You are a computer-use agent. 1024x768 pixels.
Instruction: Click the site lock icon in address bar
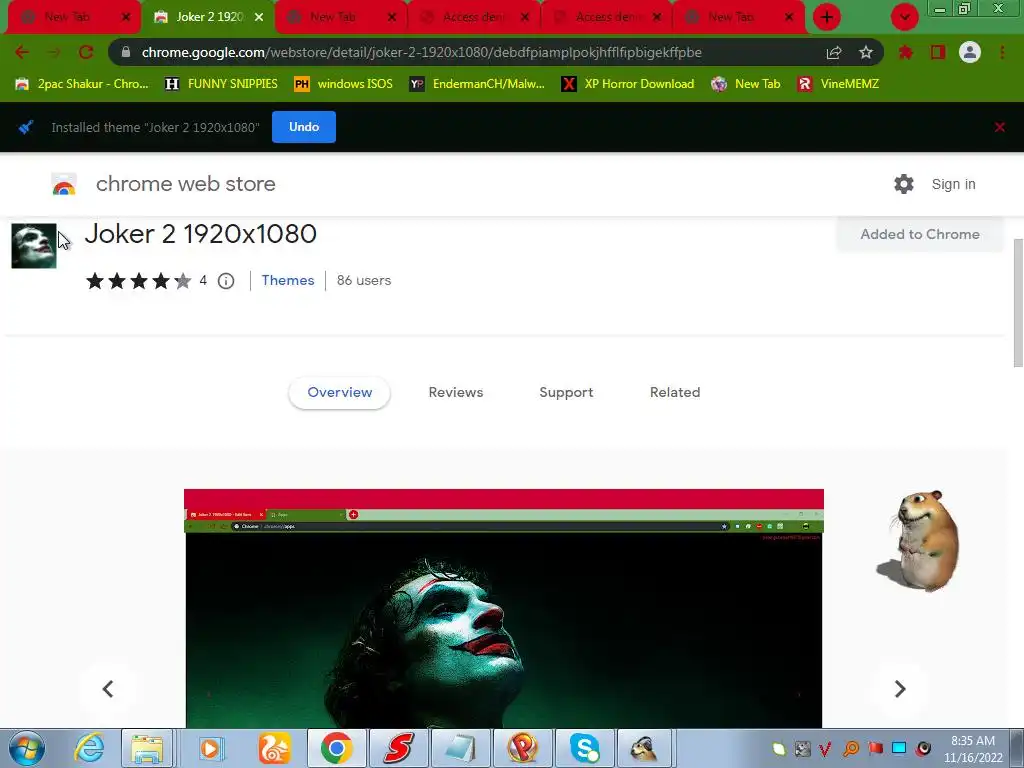[x=126, y=52]
